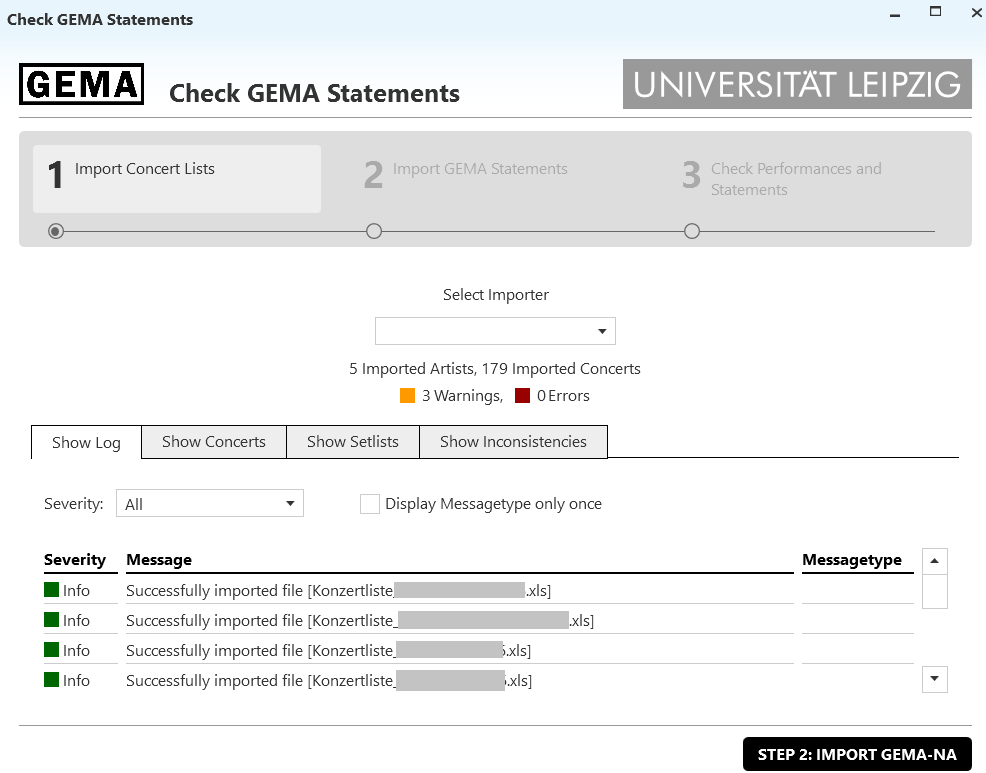
Task: Go to step Import GEMA Statements
Action: click(480, 170)
